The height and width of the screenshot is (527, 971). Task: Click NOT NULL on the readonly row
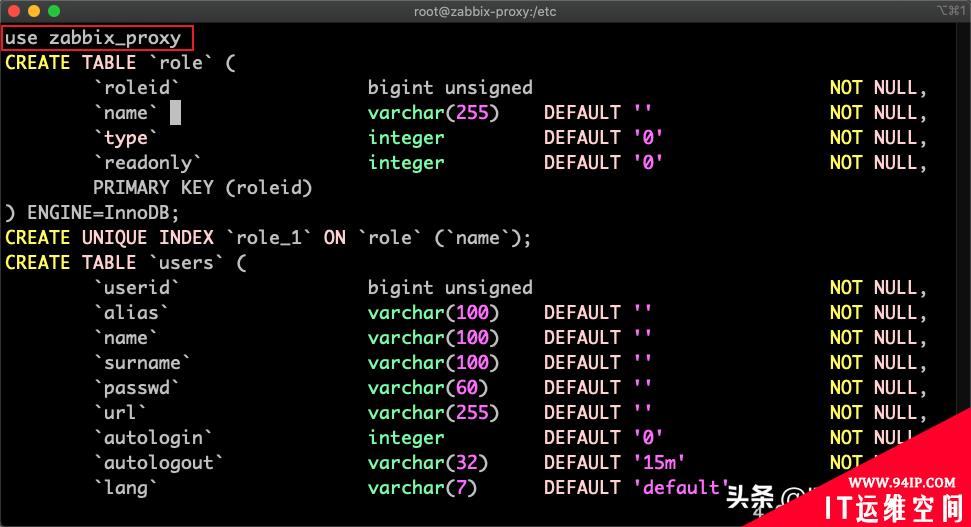877,162
